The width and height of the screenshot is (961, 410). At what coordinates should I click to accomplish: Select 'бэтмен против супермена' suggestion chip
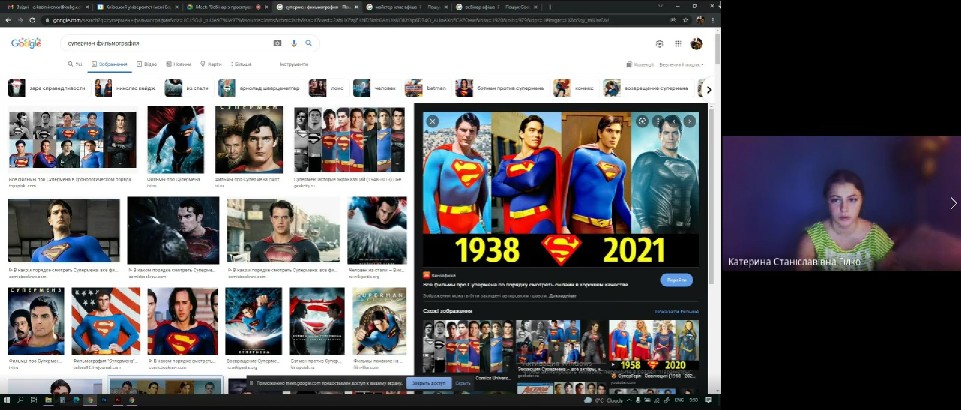(499, 88)
